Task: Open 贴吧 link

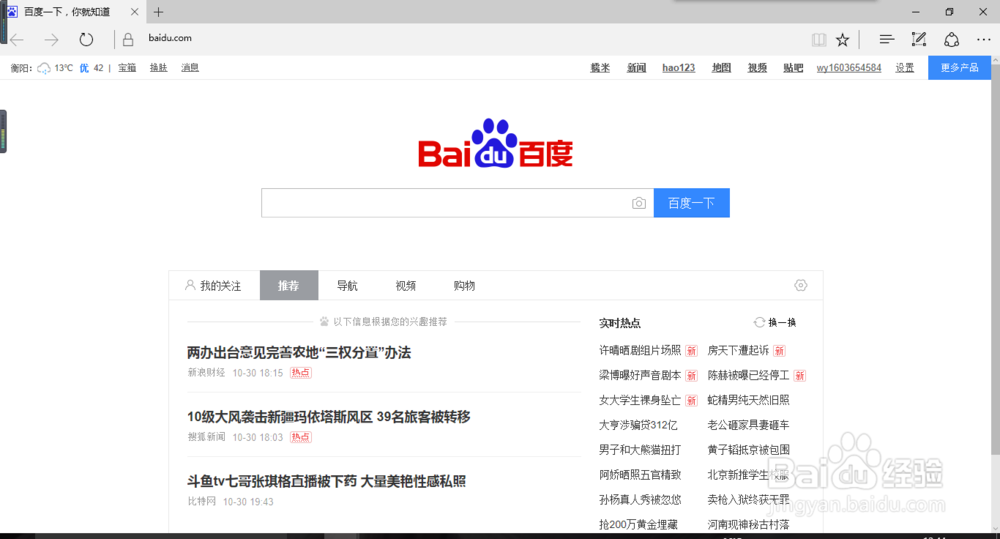Action: point(793,68)
